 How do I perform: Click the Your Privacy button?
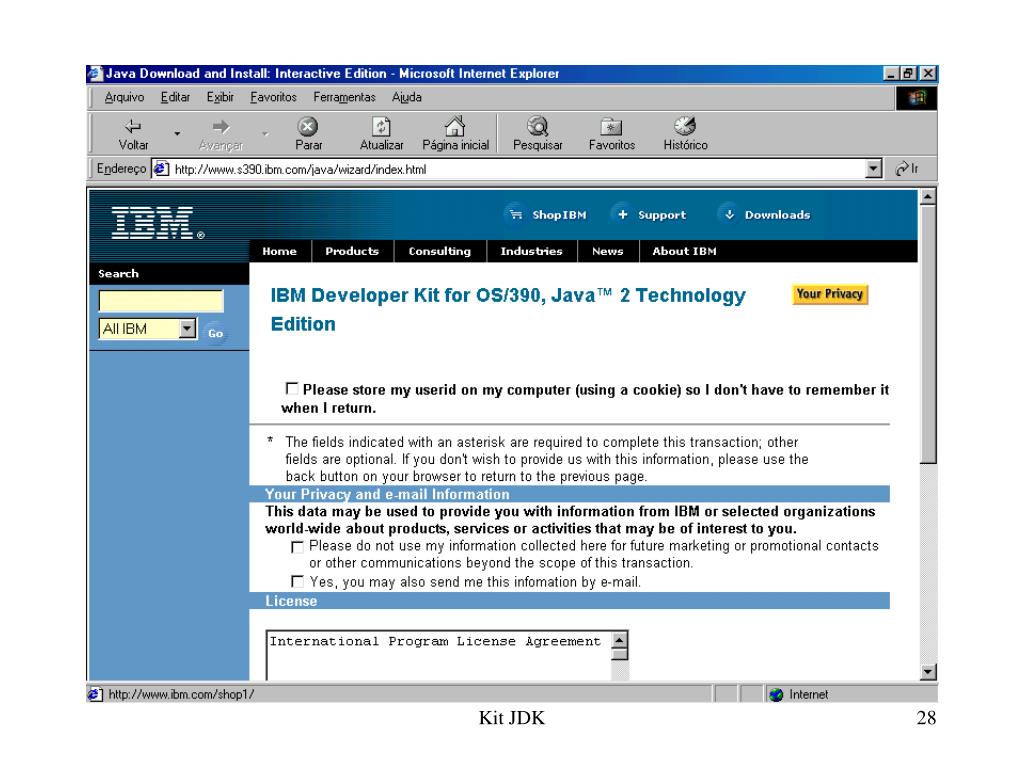[x=830, y=295]
